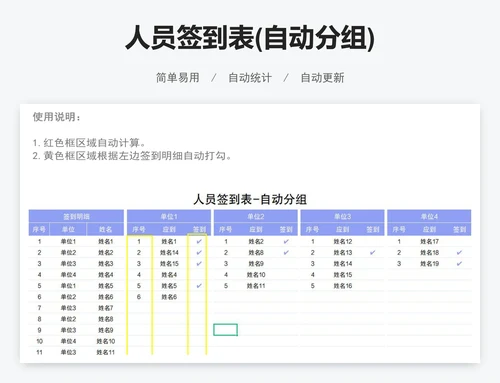Select the 单位1 group header
The width and height of the screenshot is (500, 383).
coord(169,216)
